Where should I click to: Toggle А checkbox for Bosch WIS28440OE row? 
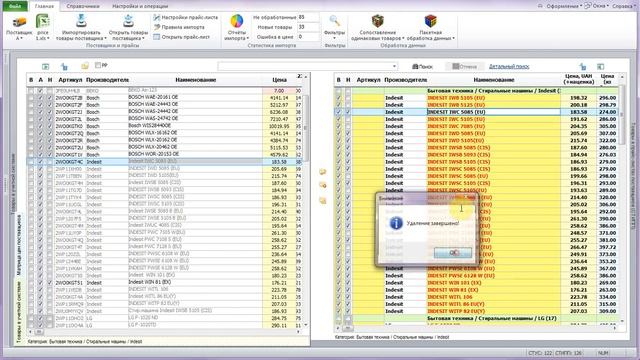click(40, 126)
